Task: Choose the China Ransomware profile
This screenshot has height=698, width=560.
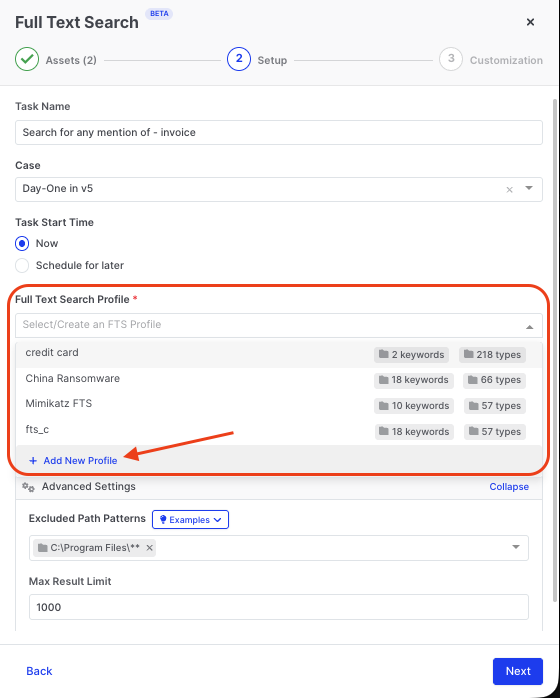Action: click(279, 379)
